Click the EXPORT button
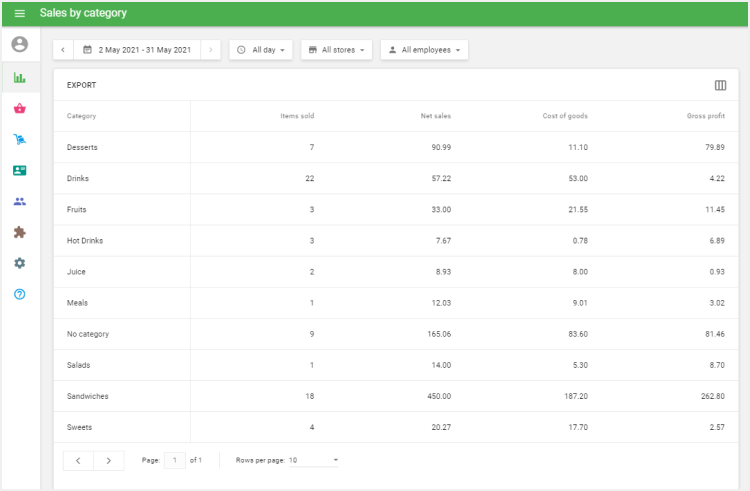Screen dimensions: 750x491 82,85
